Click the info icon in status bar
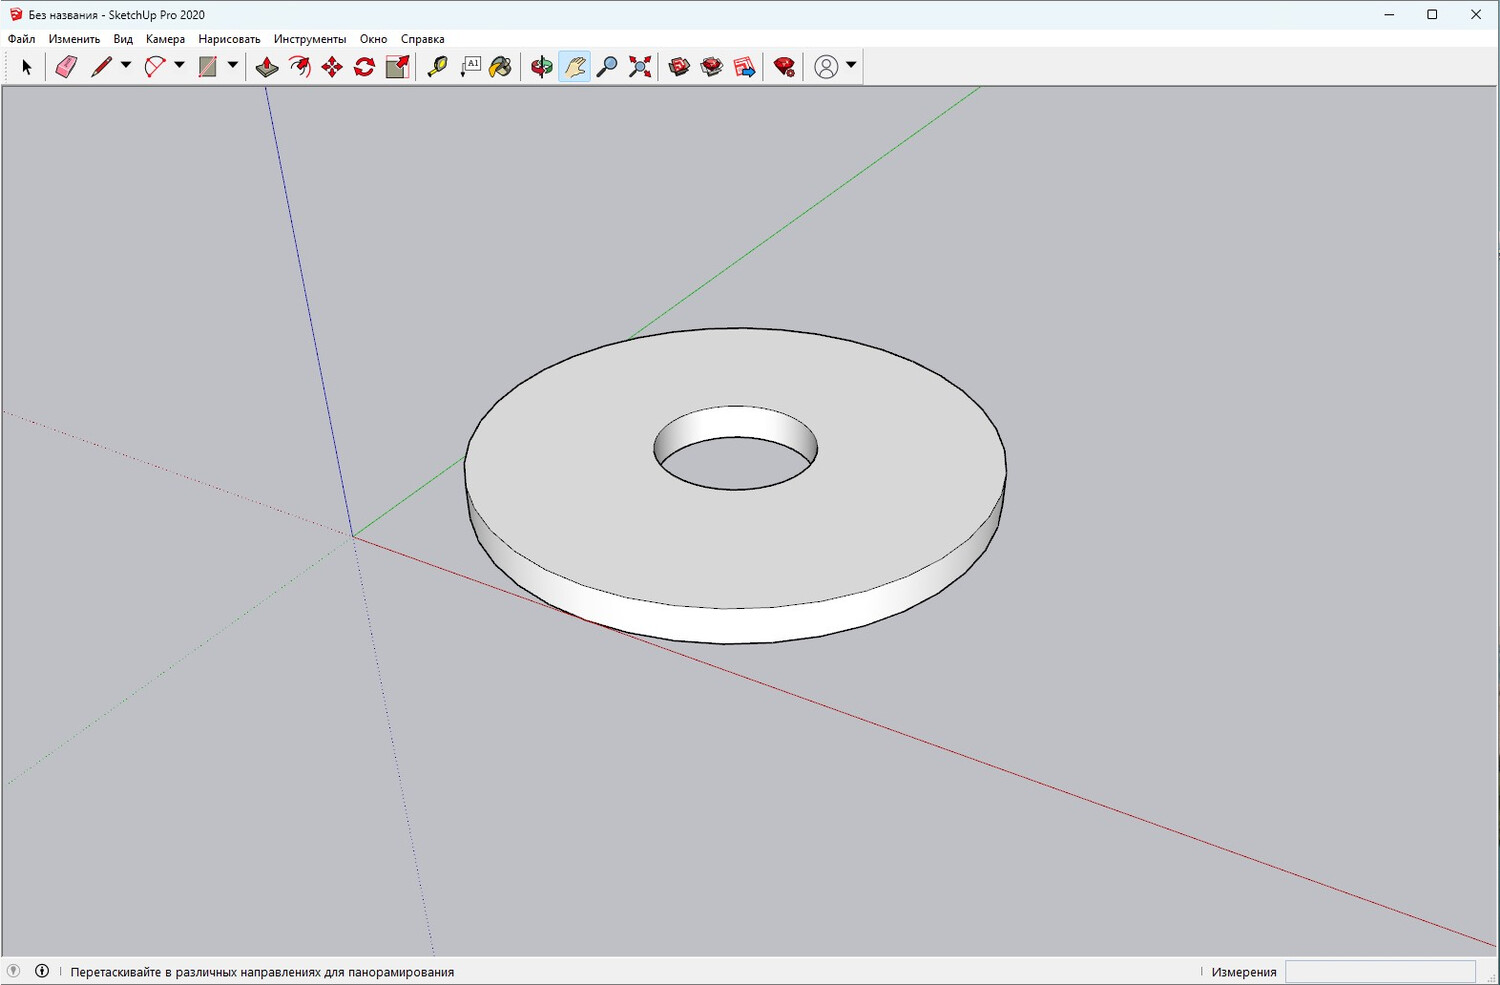This screenshot has width=1500, height=985. 42,971
